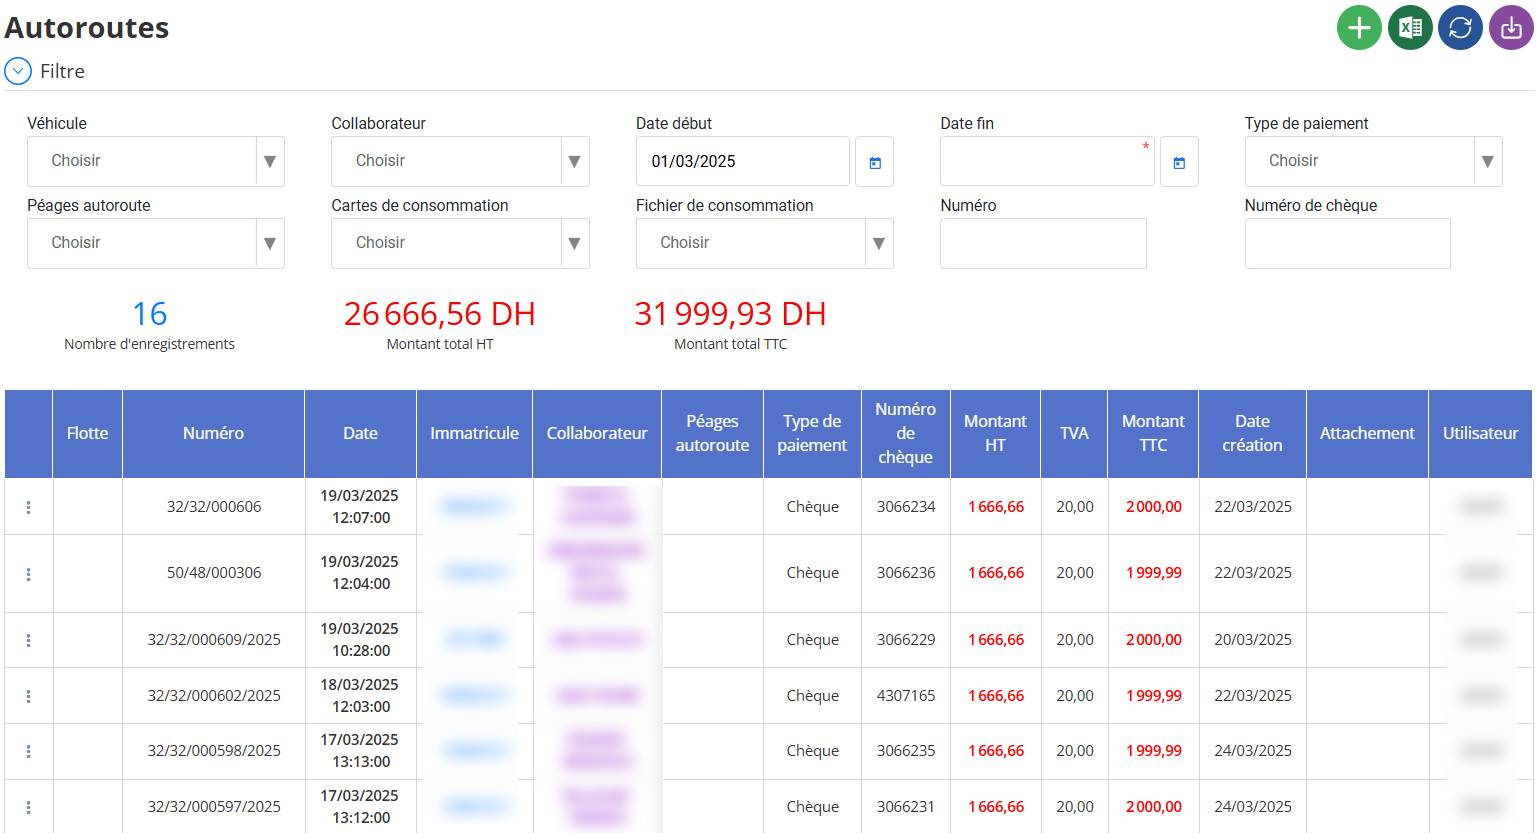This screenshot has width=1538, height=833.
Task: Sort by the Immatricule column header
Action: point(474,433)
